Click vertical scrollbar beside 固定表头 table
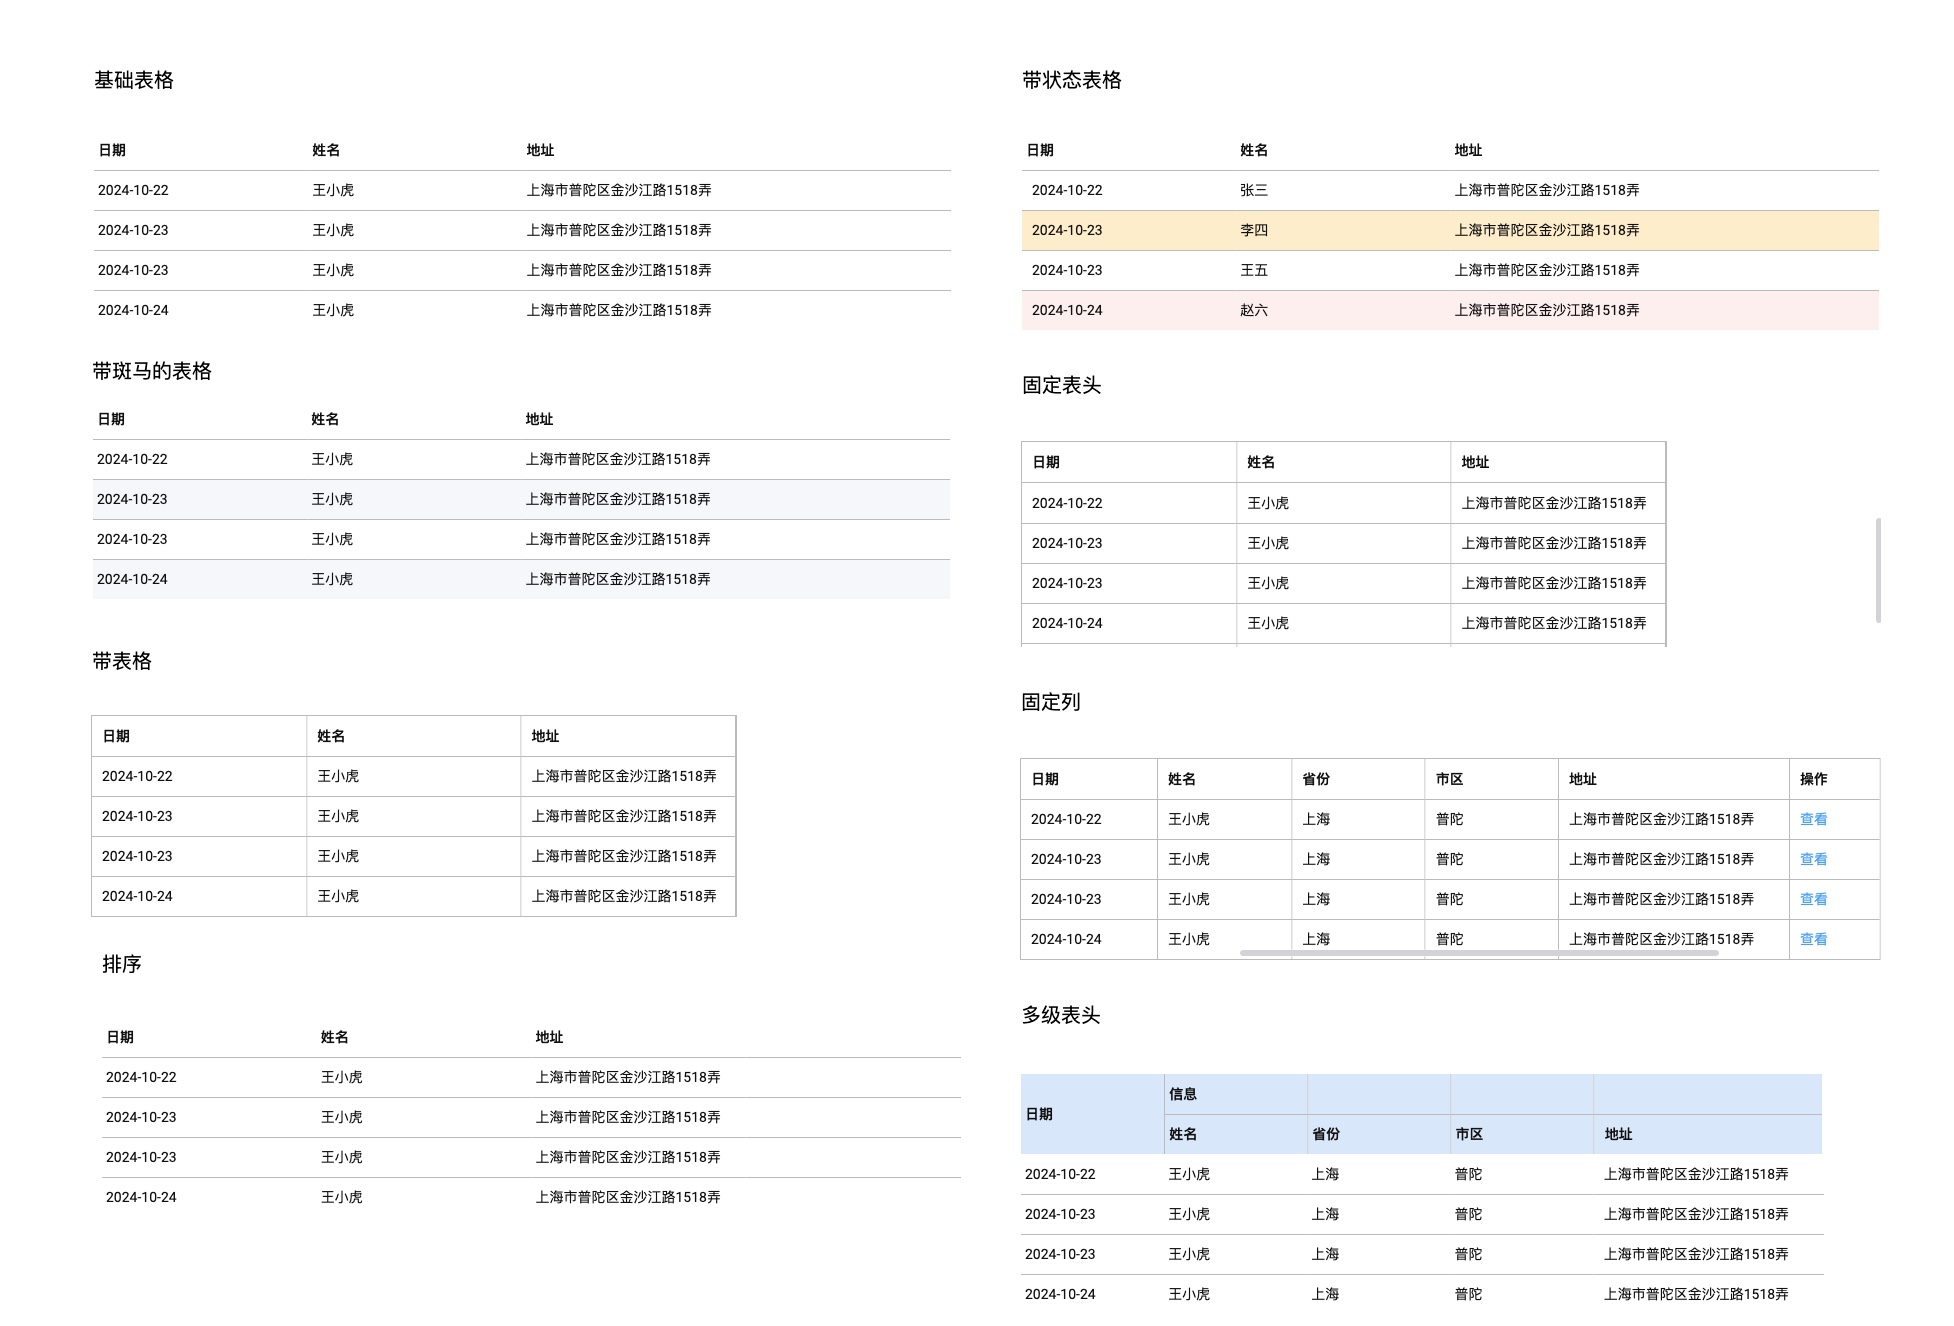 pyautogui.click(x=1878, y=570)
